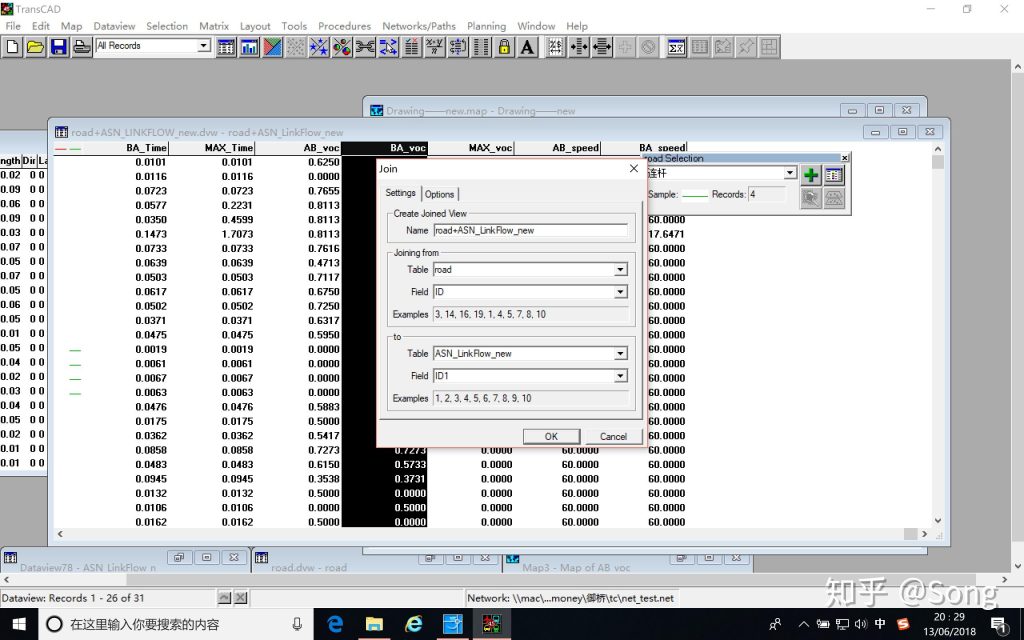Click the BA_voc column header

coord(408,148)
